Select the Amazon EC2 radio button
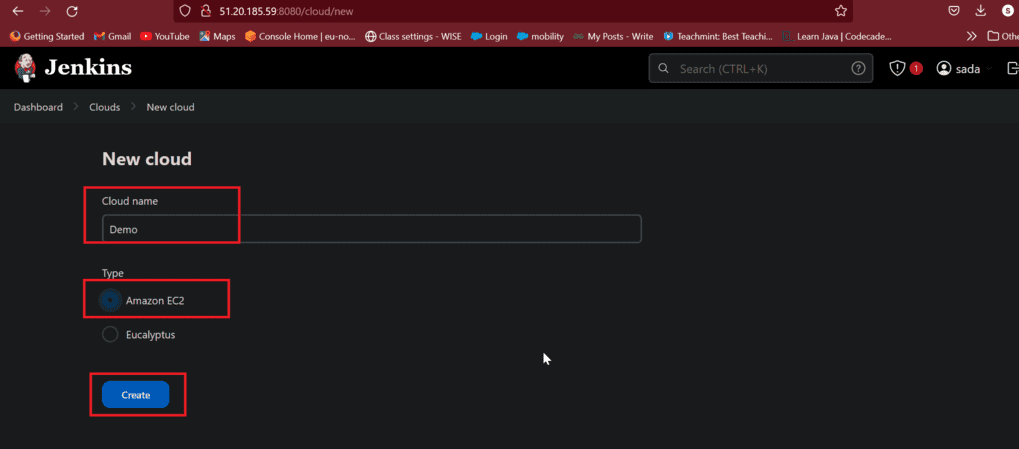The image size is (1019, 449). tap(110, 300)
